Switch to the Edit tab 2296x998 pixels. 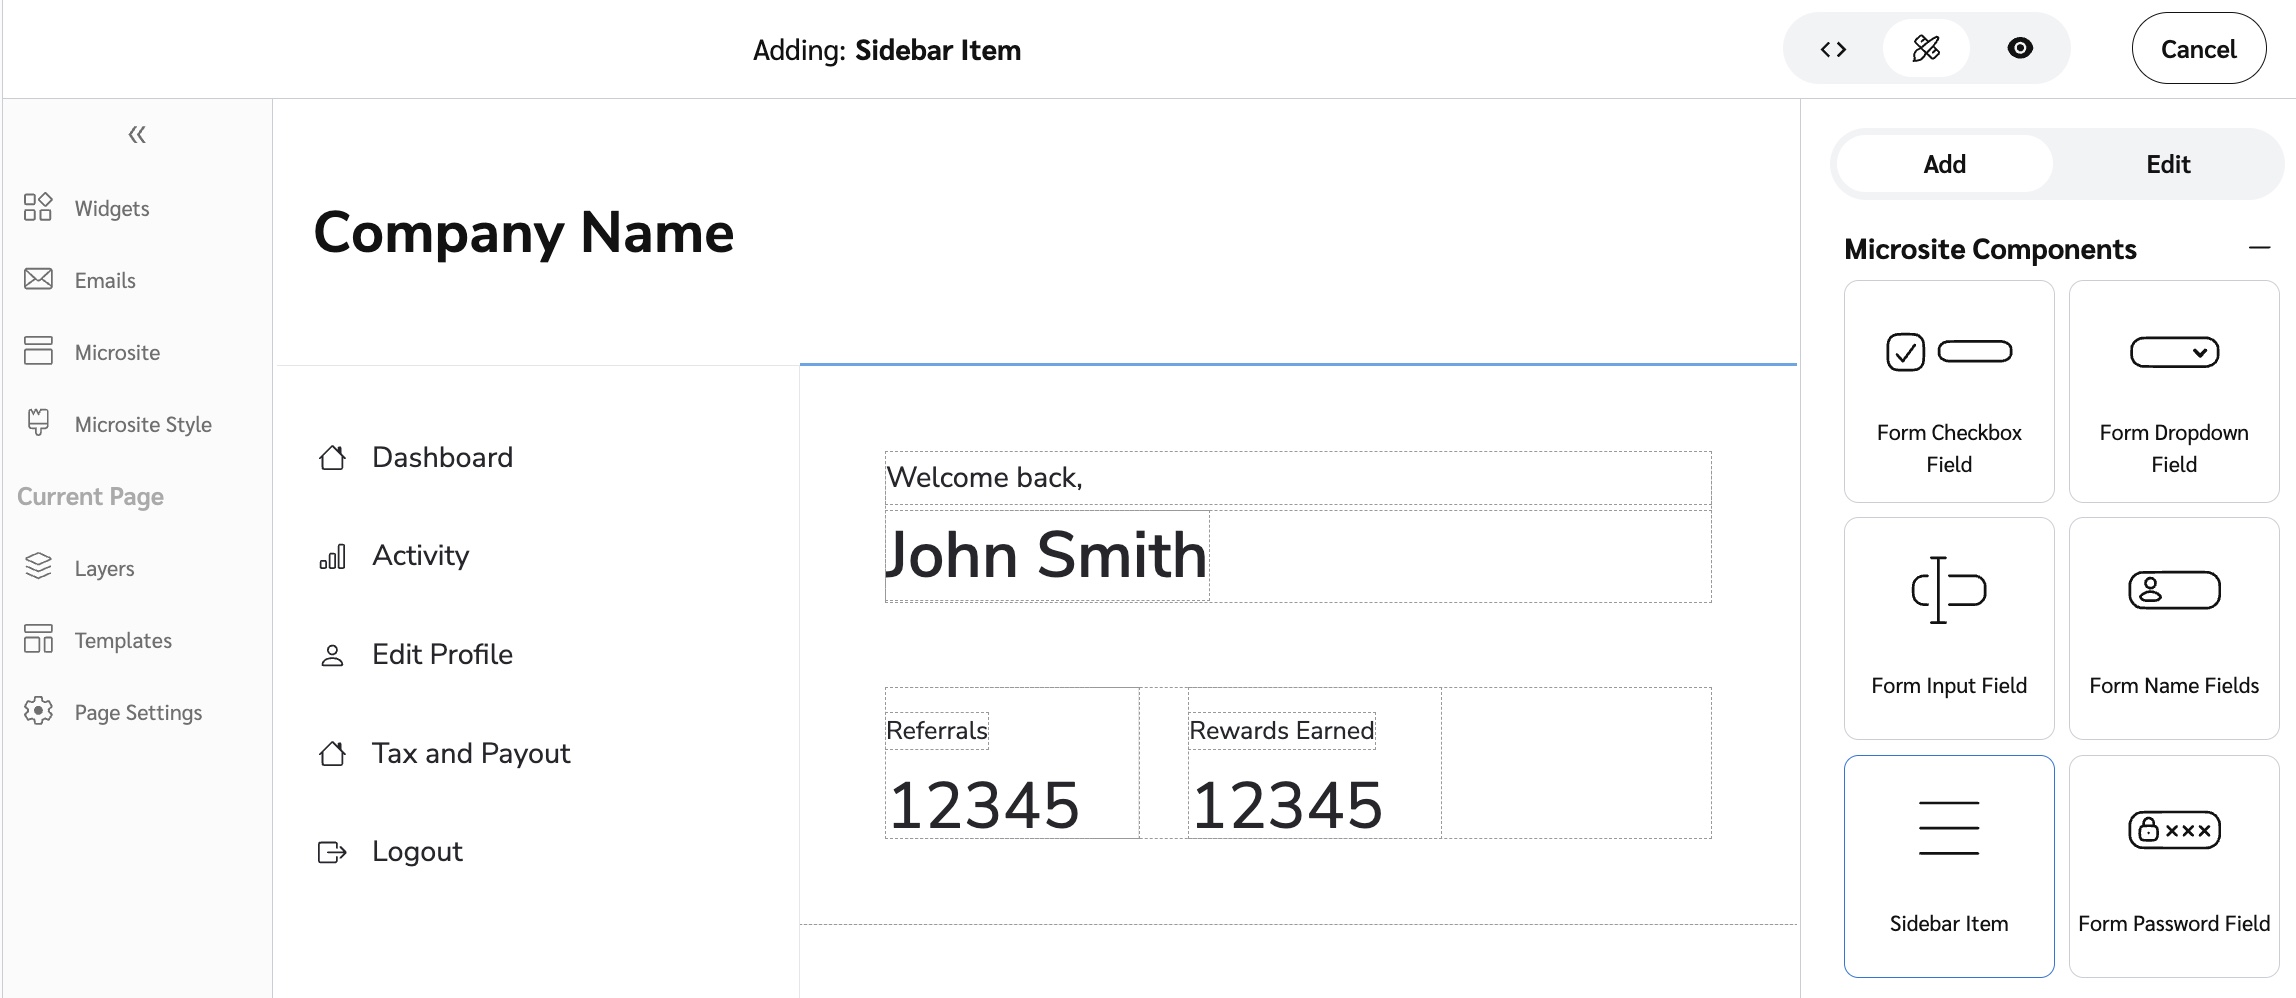pyautogui.click(x=2167, y=164)
